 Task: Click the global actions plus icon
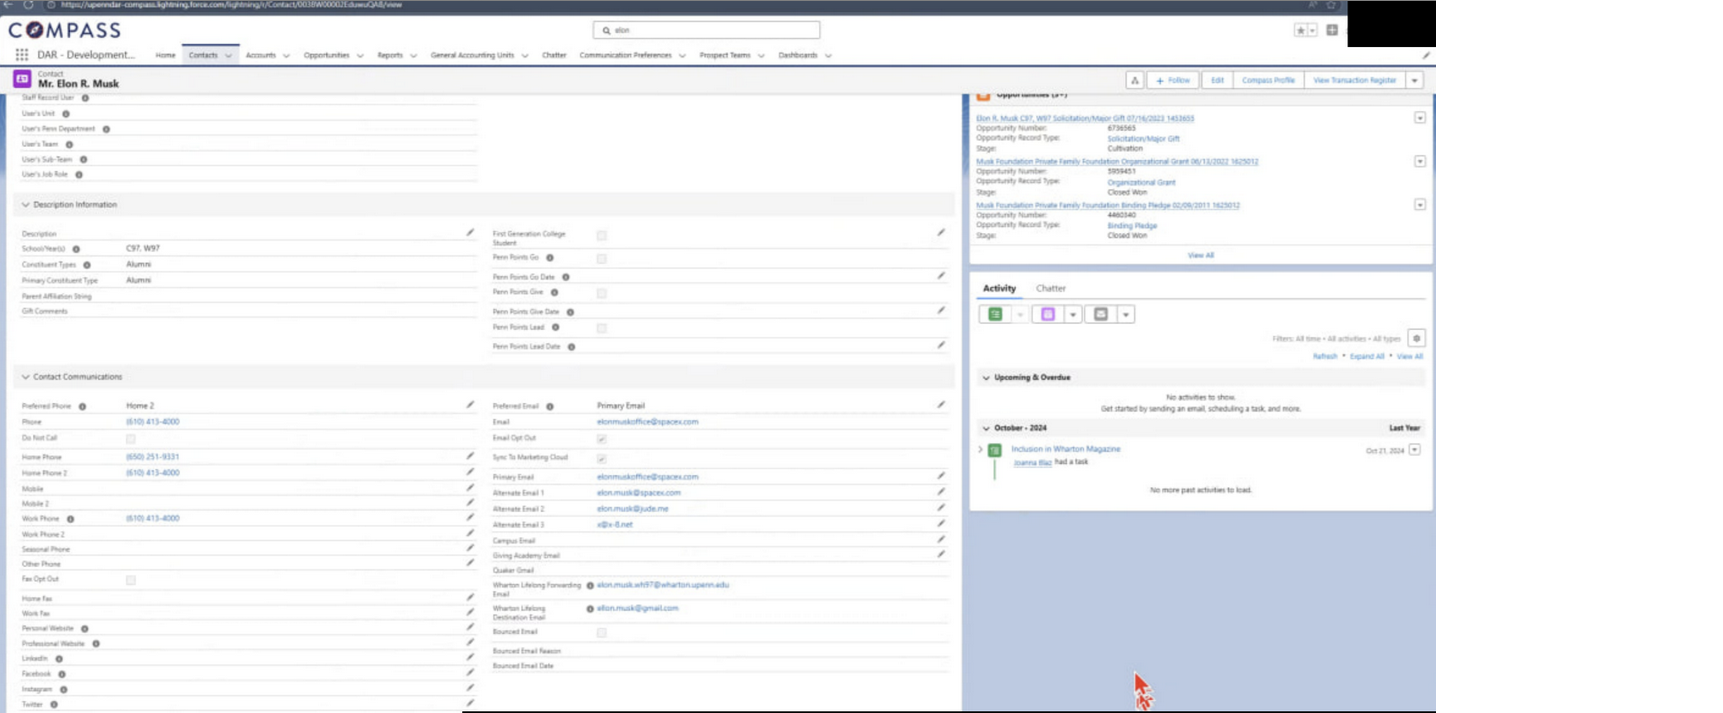point(1332,30)
